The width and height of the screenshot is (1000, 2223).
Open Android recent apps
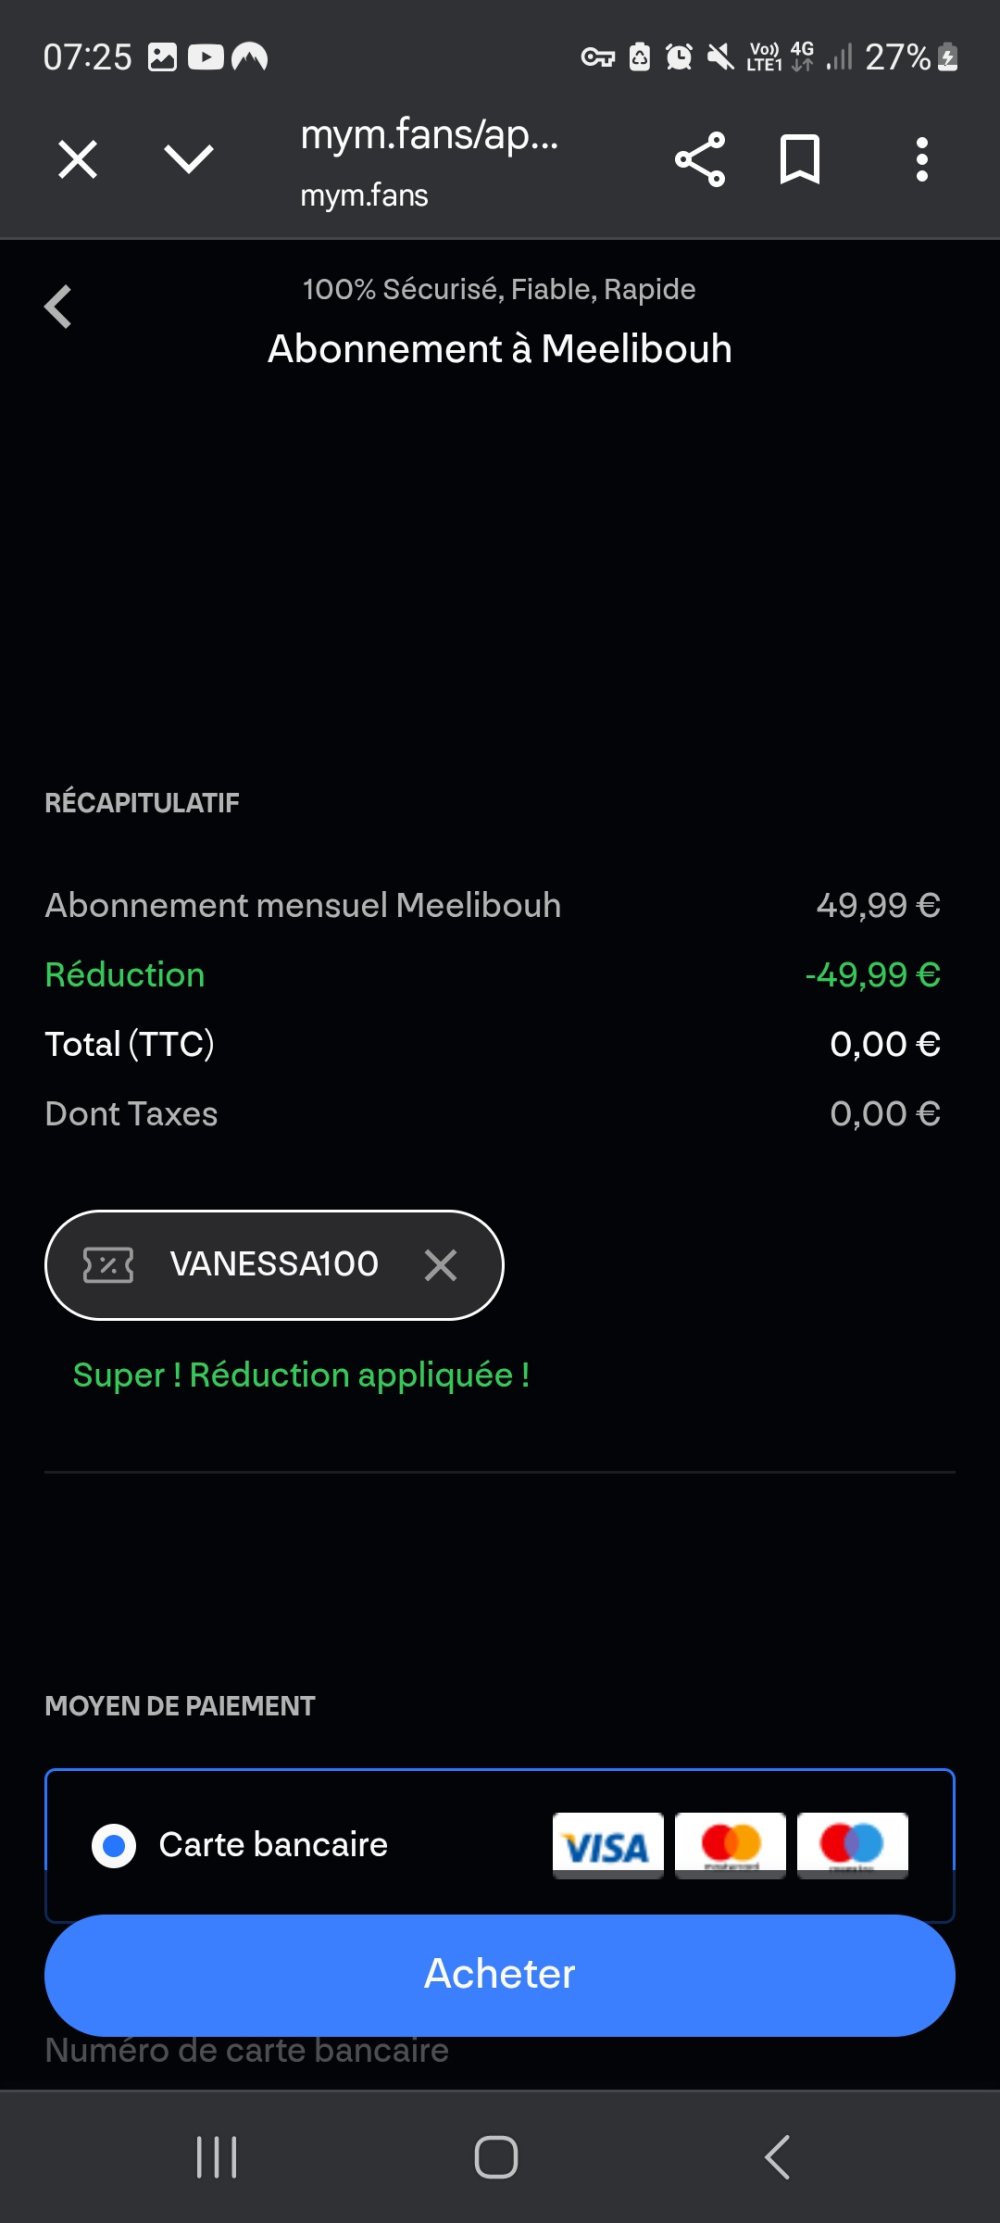click(x=216, y=2157)
